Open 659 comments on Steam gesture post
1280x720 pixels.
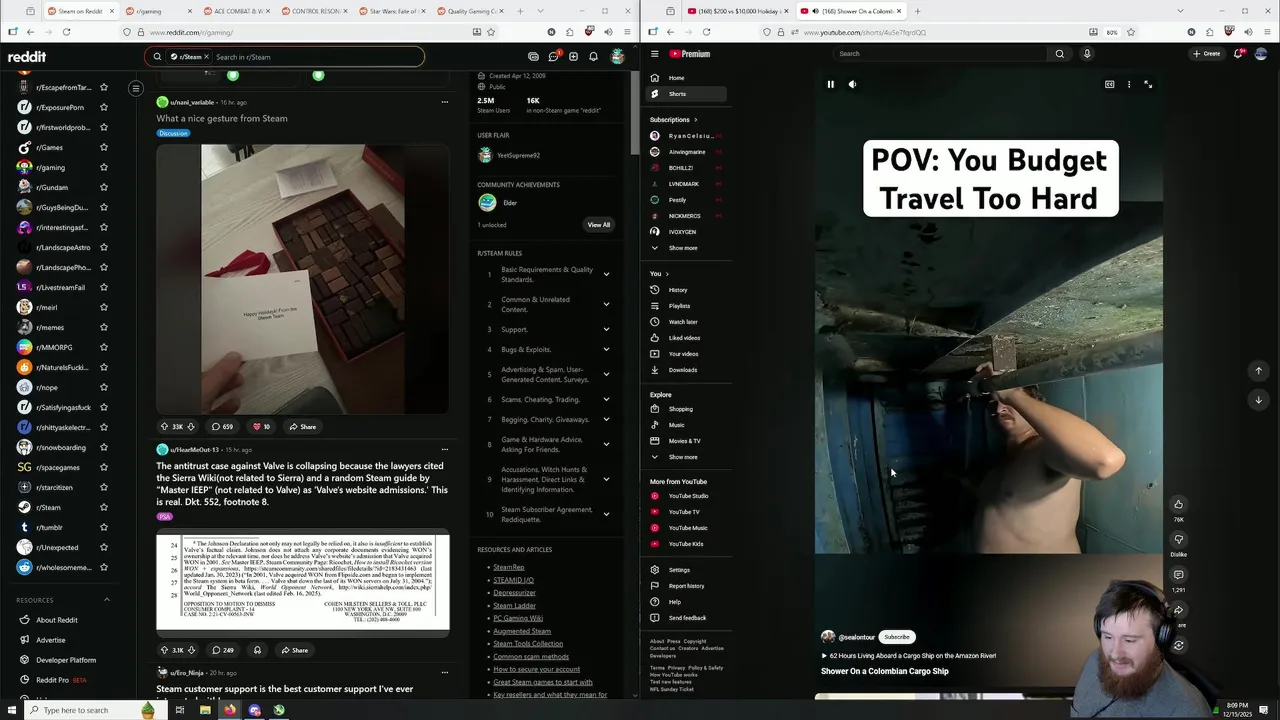(223, 427)
